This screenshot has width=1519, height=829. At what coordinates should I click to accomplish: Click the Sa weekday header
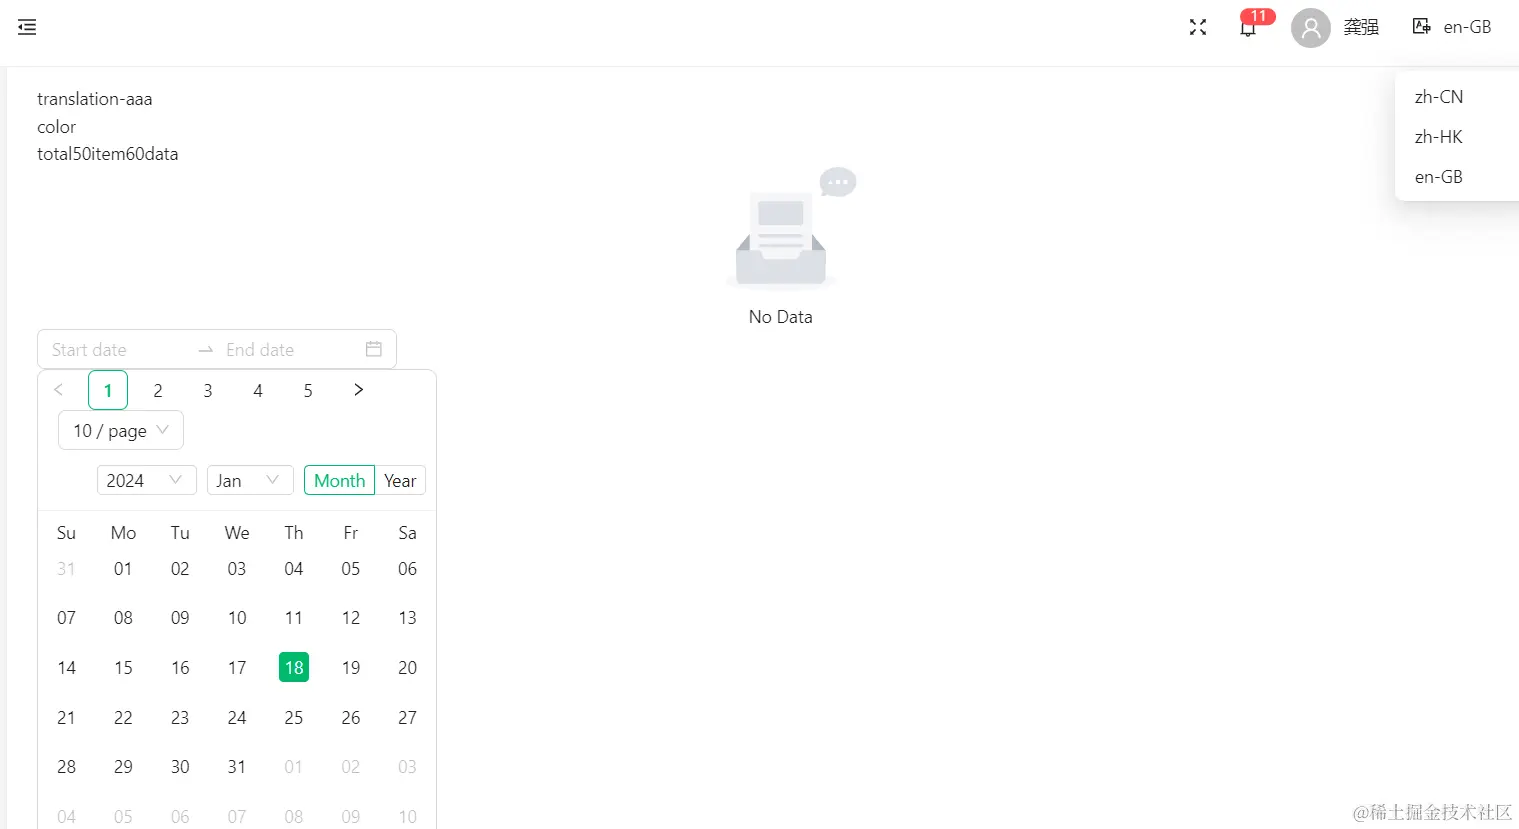coord(408,533)
